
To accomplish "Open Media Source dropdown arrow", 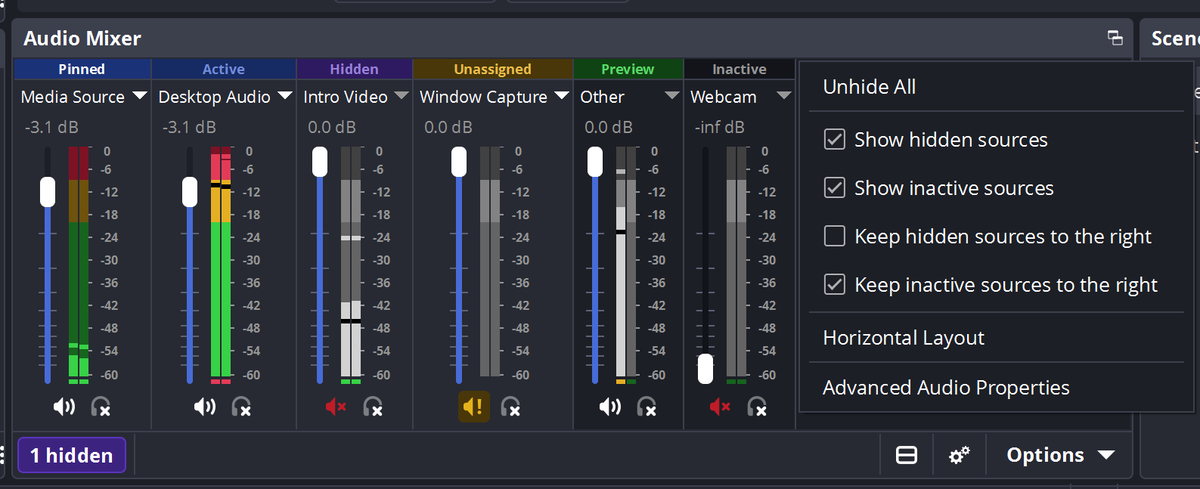I will pyautogui.click(x=139, y=97).
